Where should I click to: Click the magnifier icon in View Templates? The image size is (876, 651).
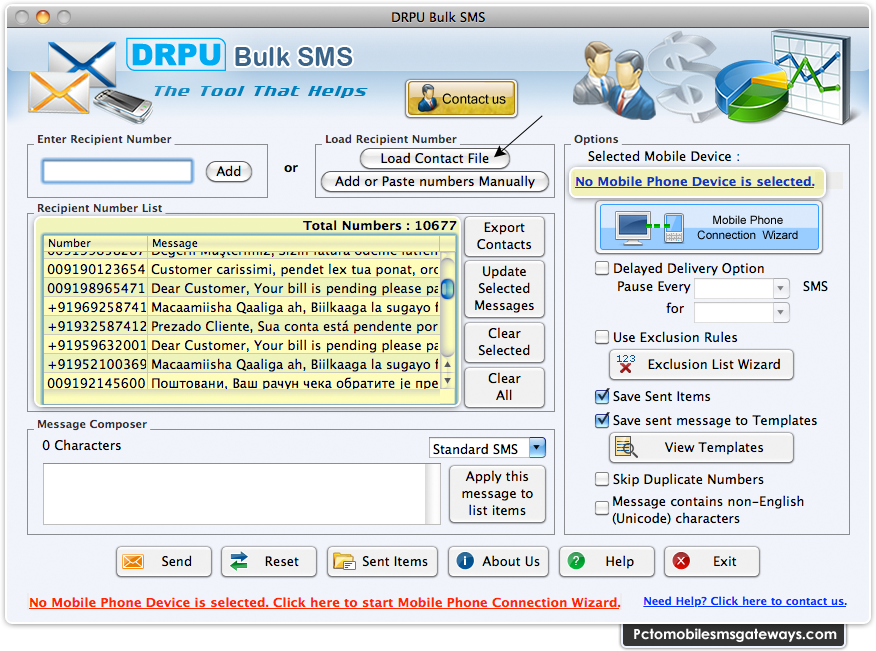[626, 447]
